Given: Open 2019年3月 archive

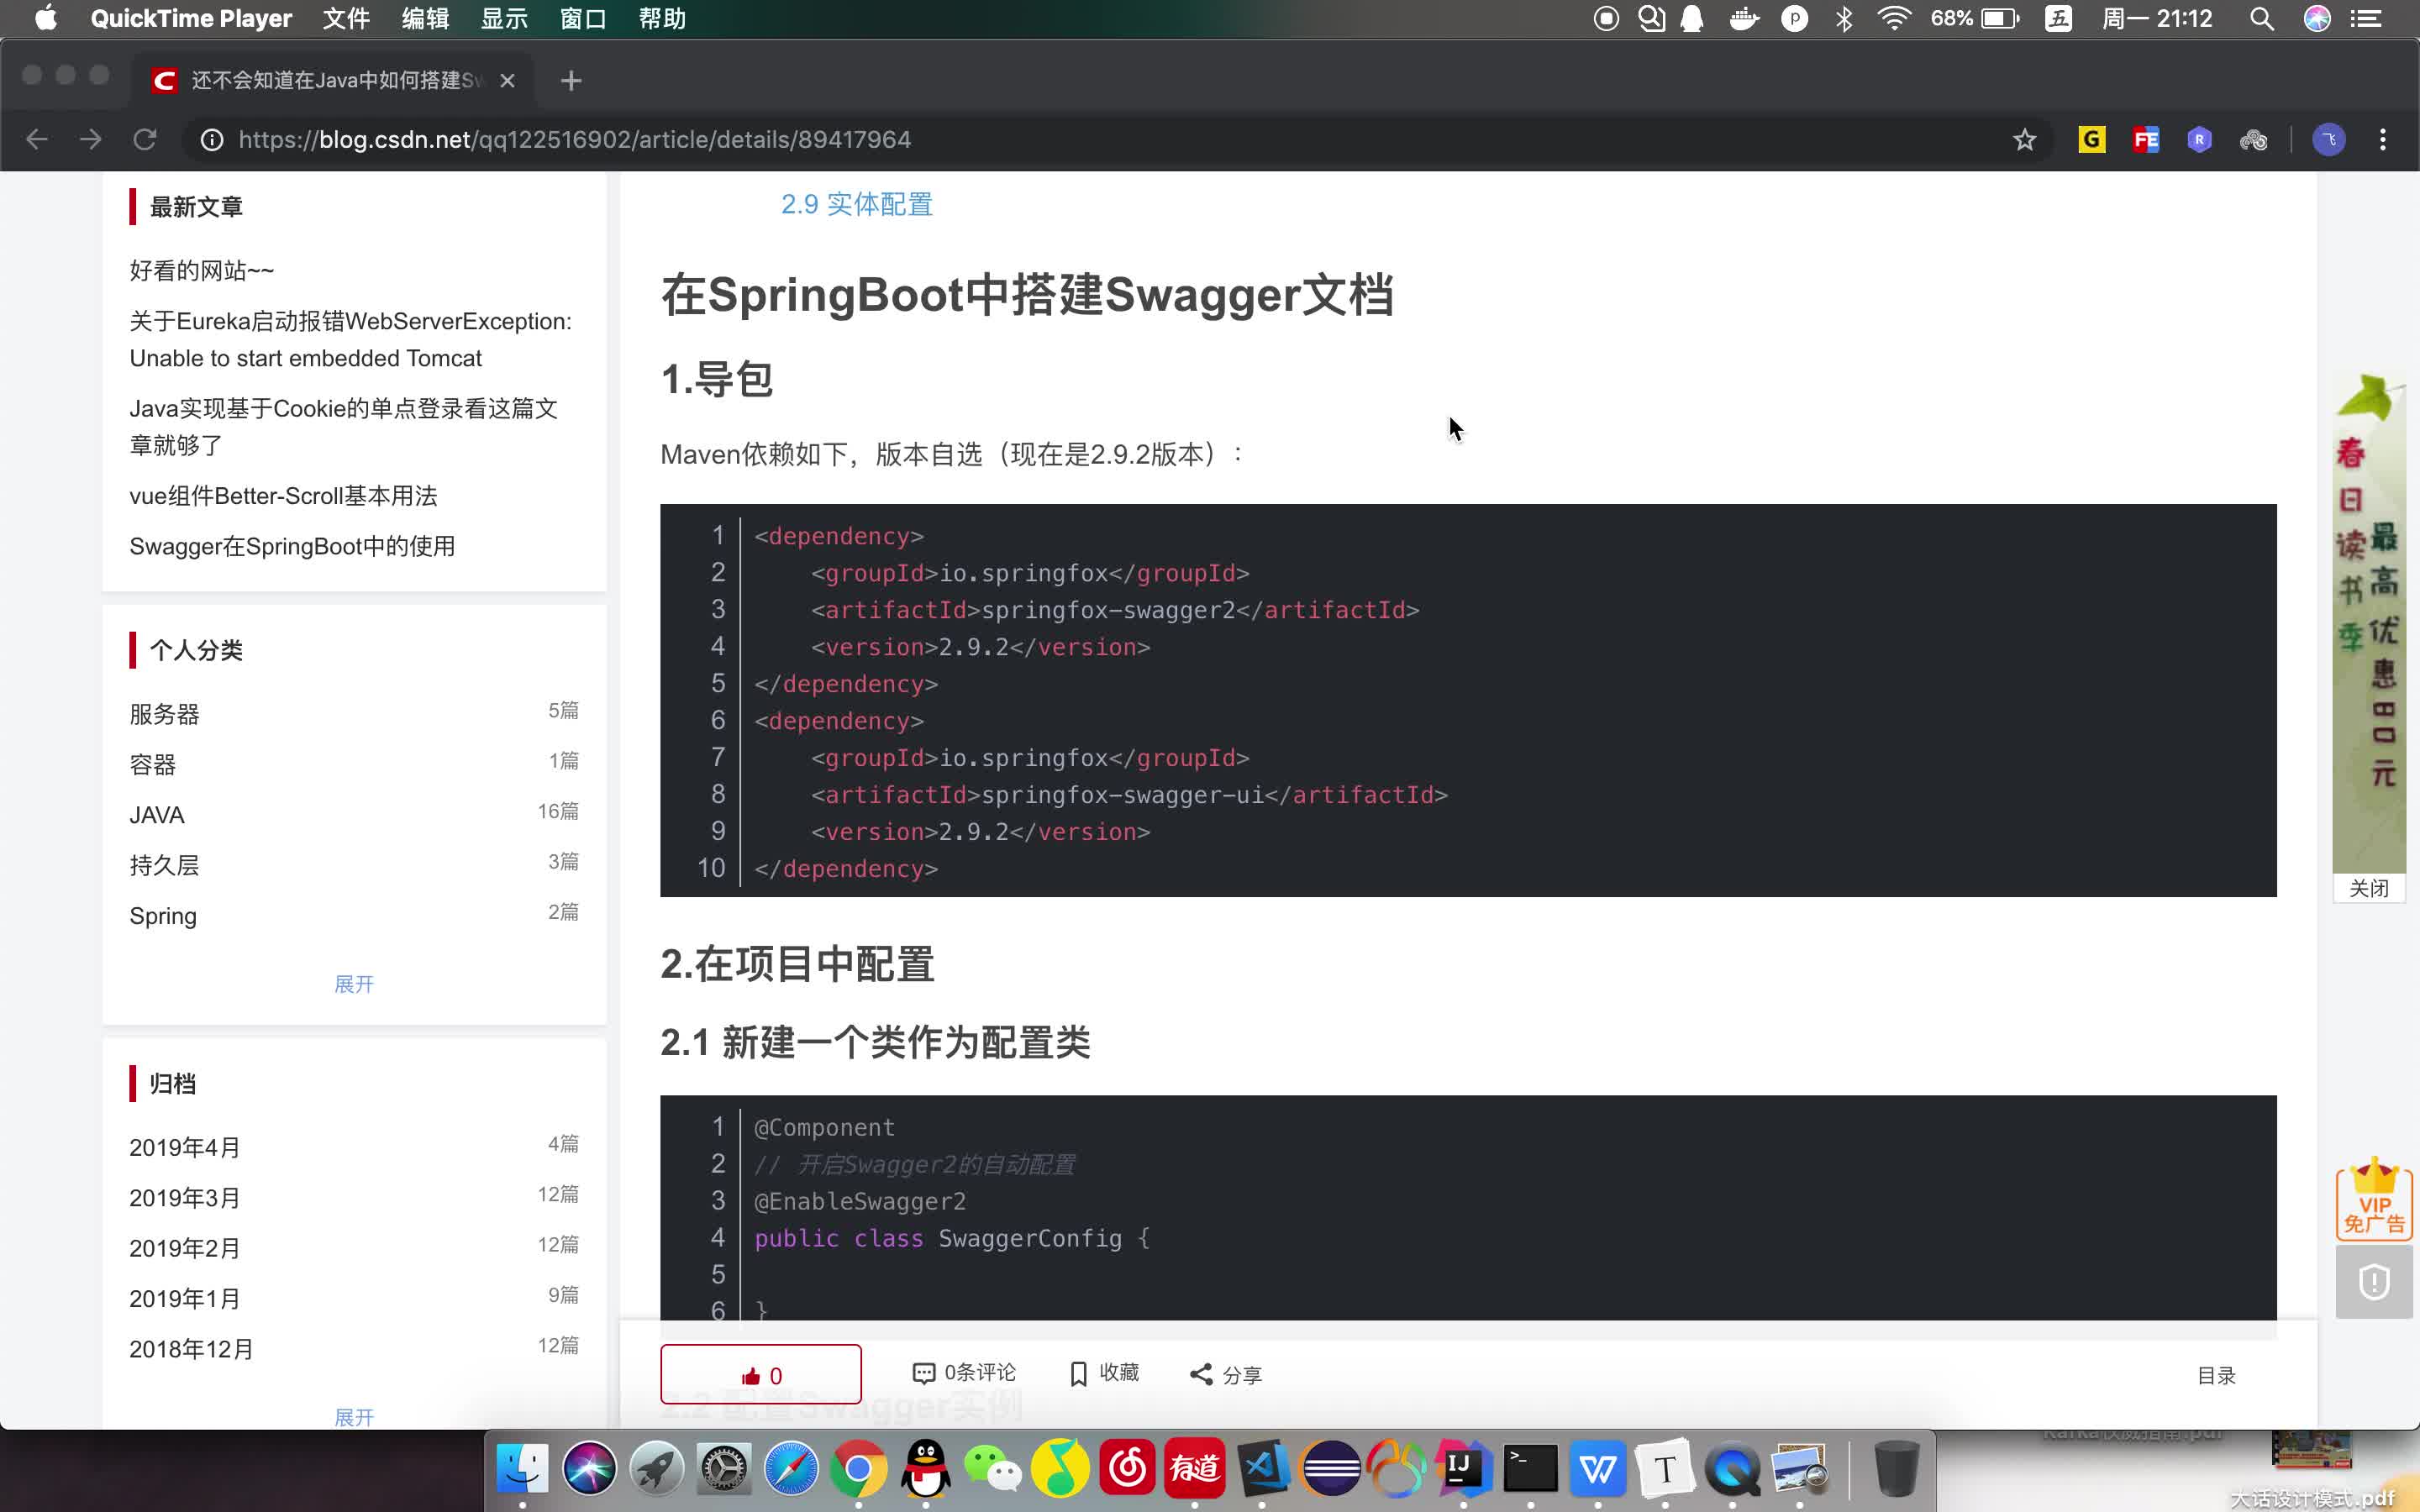Looking at the screenshot, I should [185, 1197].
